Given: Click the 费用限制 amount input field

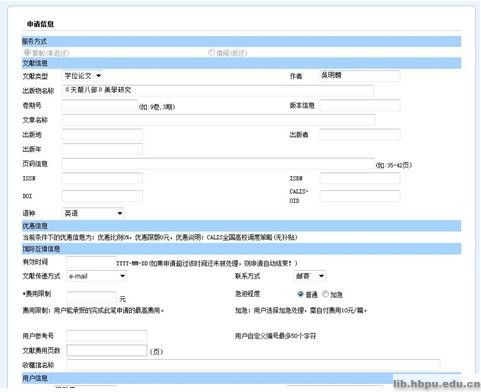Looking at the screenshot, I should pos(92,297).
